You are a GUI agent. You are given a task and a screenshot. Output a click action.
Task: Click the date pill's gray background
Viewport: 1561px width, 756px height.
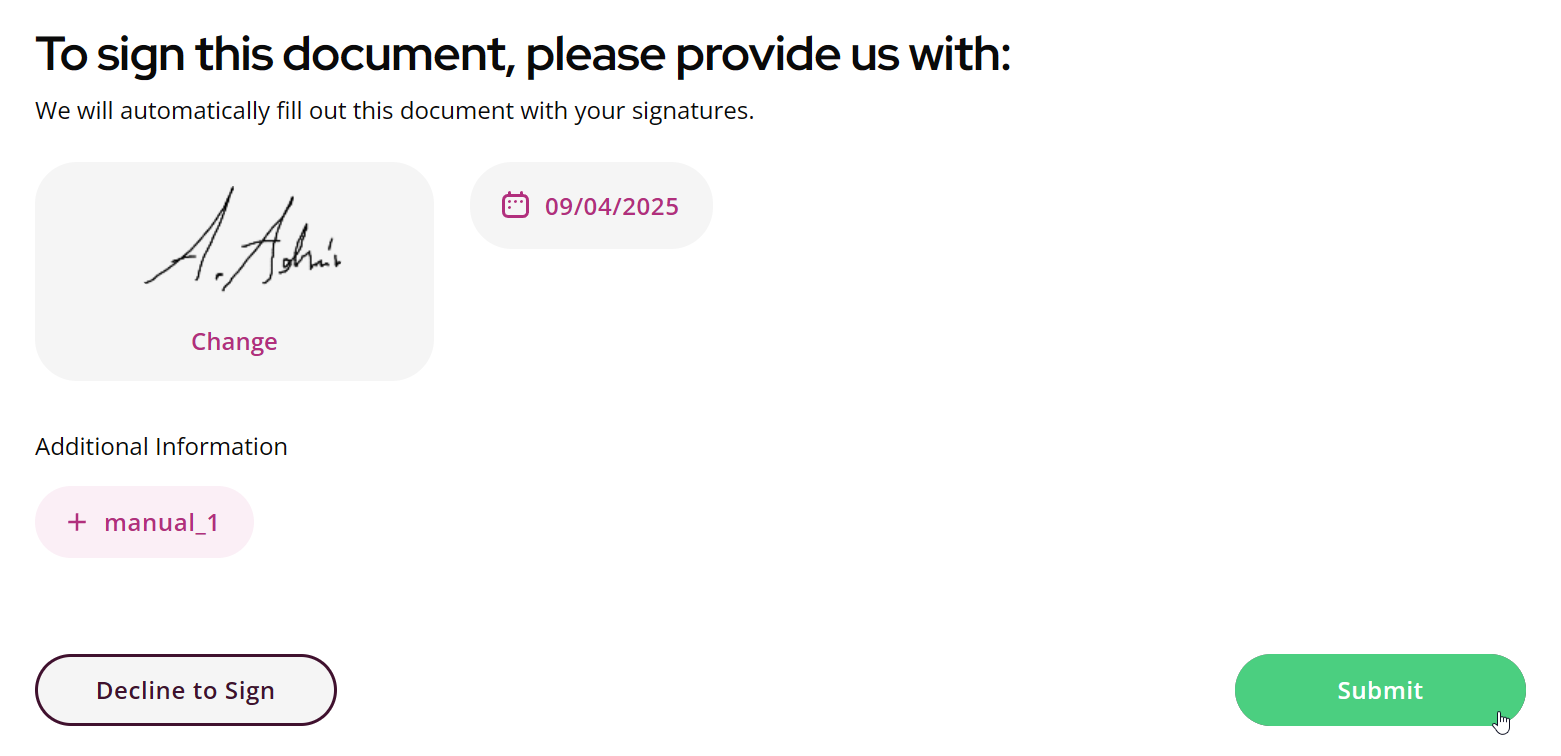tap(692, 230)
